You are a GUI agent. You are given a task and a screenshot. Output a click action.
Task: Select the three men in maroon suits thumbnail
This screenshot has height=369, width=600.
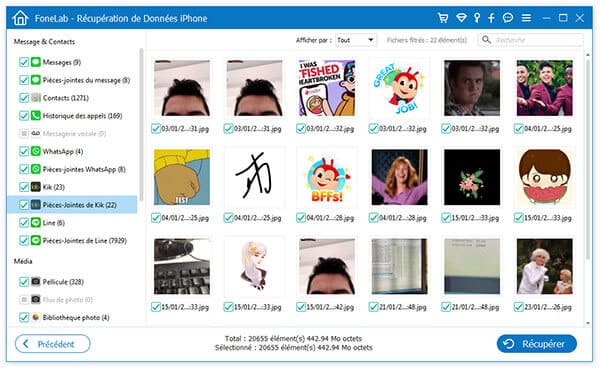(x=545, y=88)
